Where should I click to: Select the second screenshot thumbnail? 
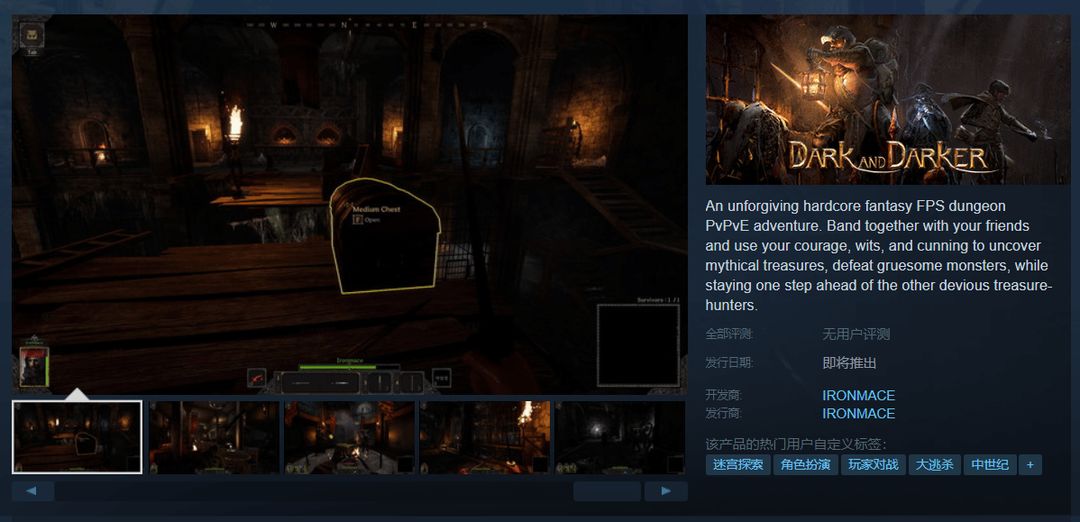[x=214, y=437]
